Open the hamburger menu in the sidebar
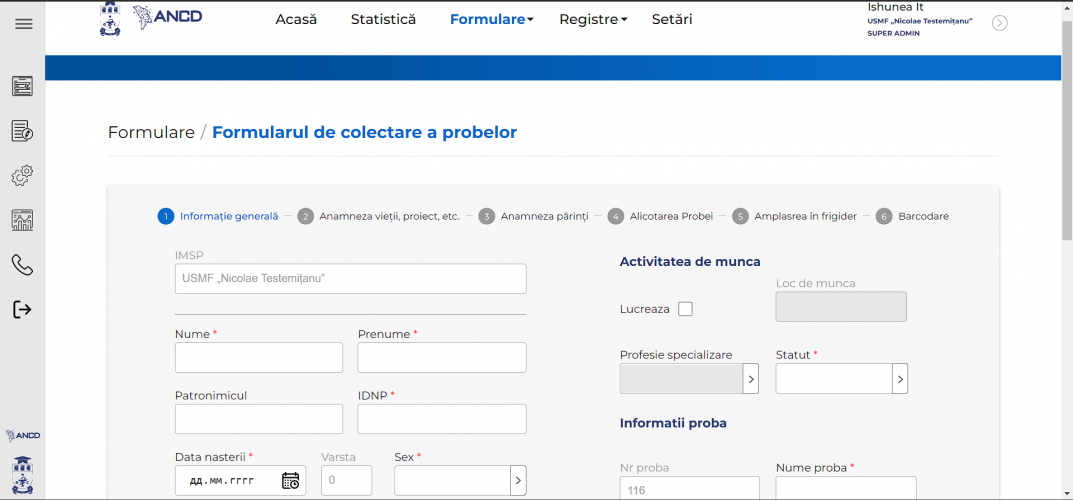1073x500 pixels. (x=23, y=24)
